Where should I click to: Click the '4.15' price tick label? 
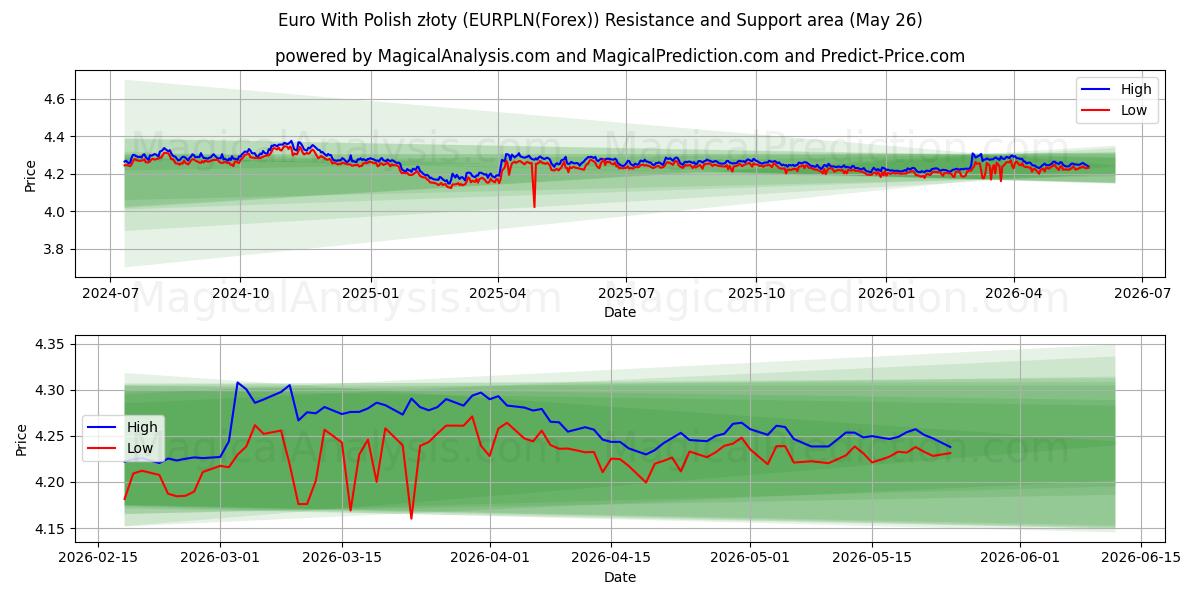point(52,529)
